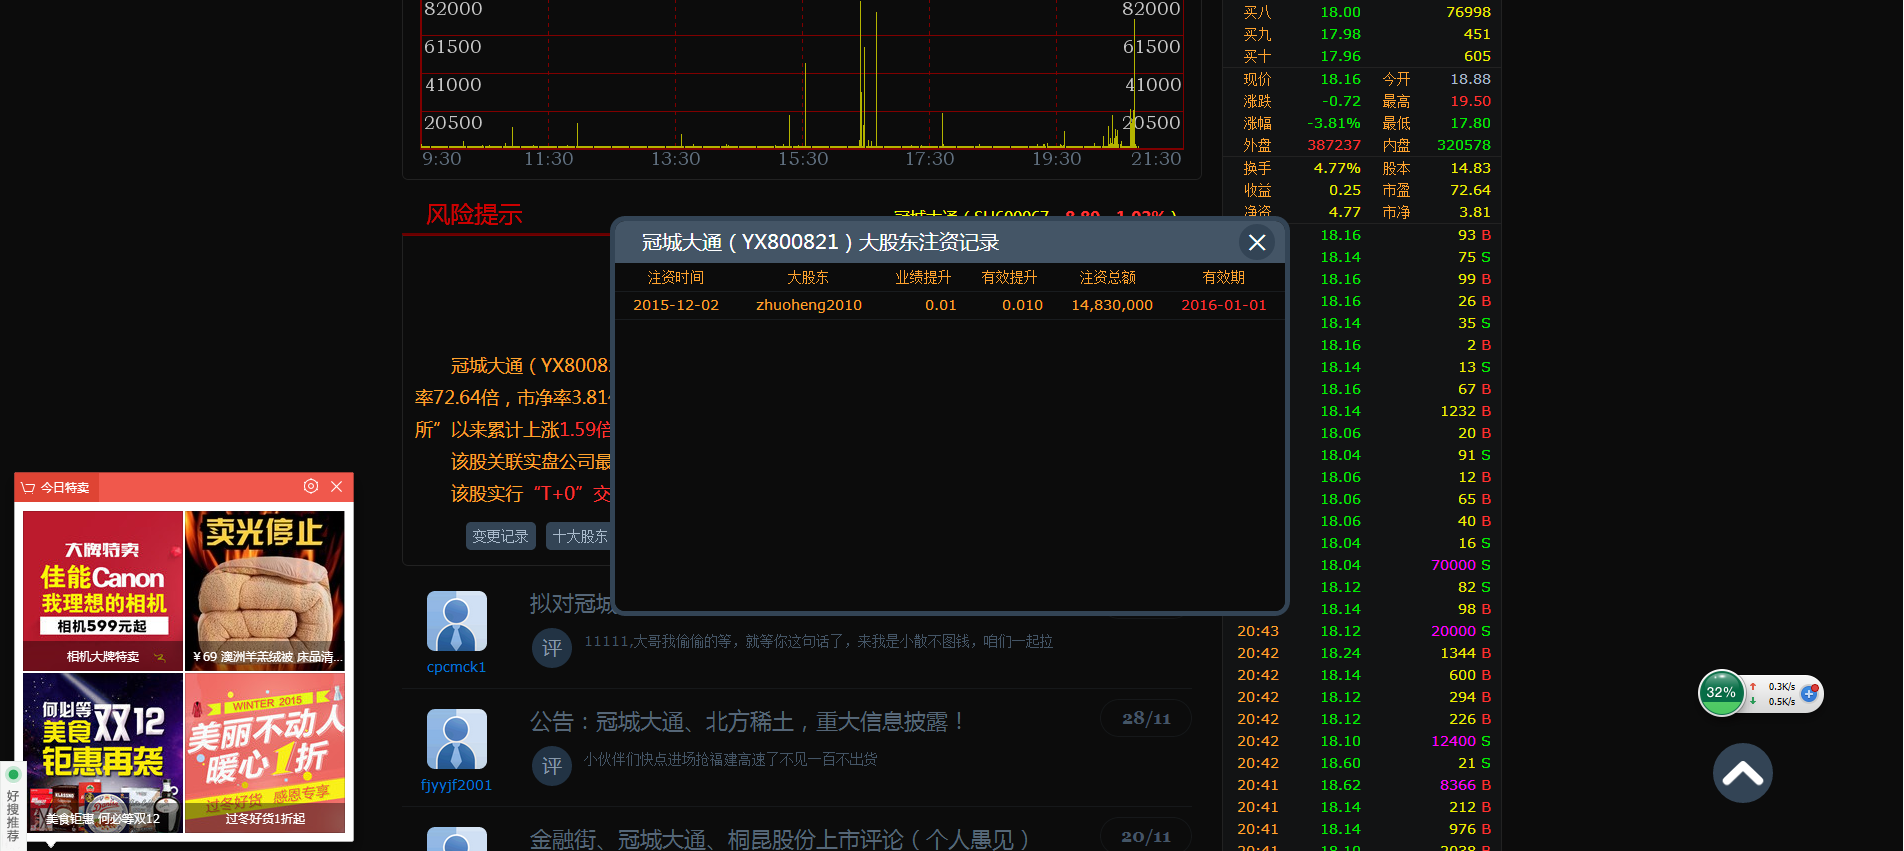The height and width of the screenshot is (851, 1904).
Task: Click the green 32% memory ball
Action: click(x=1721, y=693)
